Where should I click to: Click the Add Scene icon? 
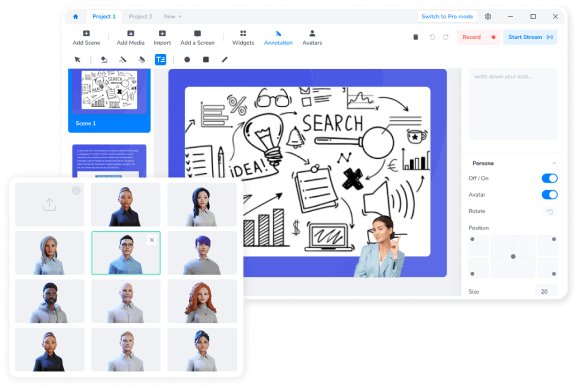[86, 33]
